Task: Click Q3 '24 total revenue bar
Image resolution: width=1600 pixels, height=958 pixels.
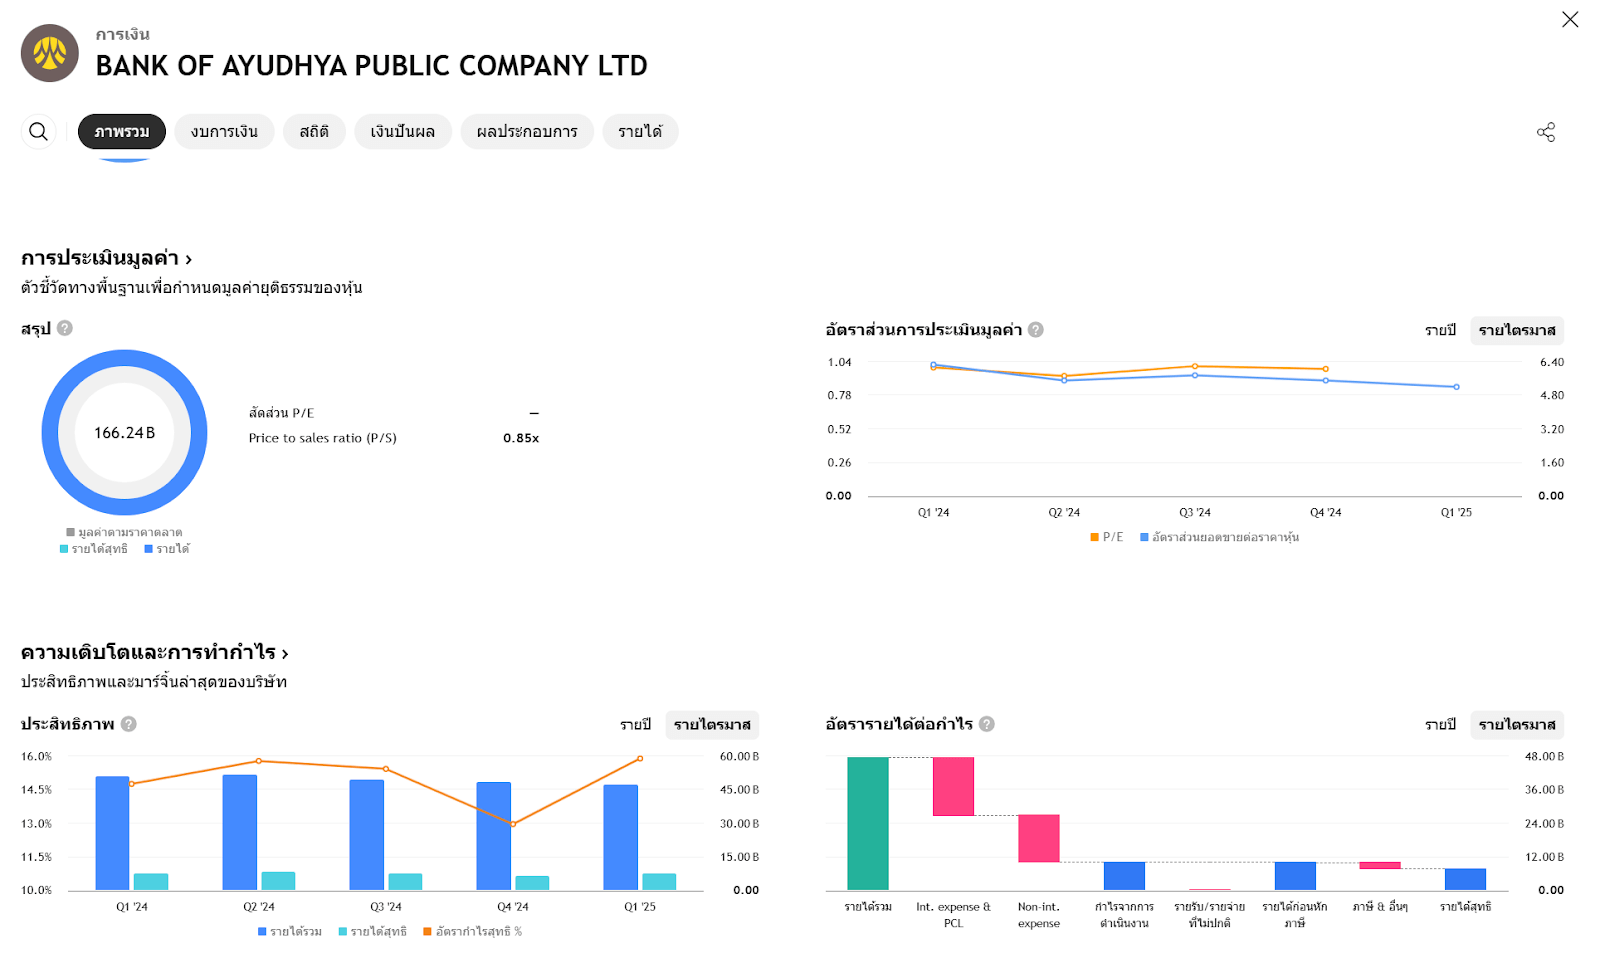Action: 367,835
